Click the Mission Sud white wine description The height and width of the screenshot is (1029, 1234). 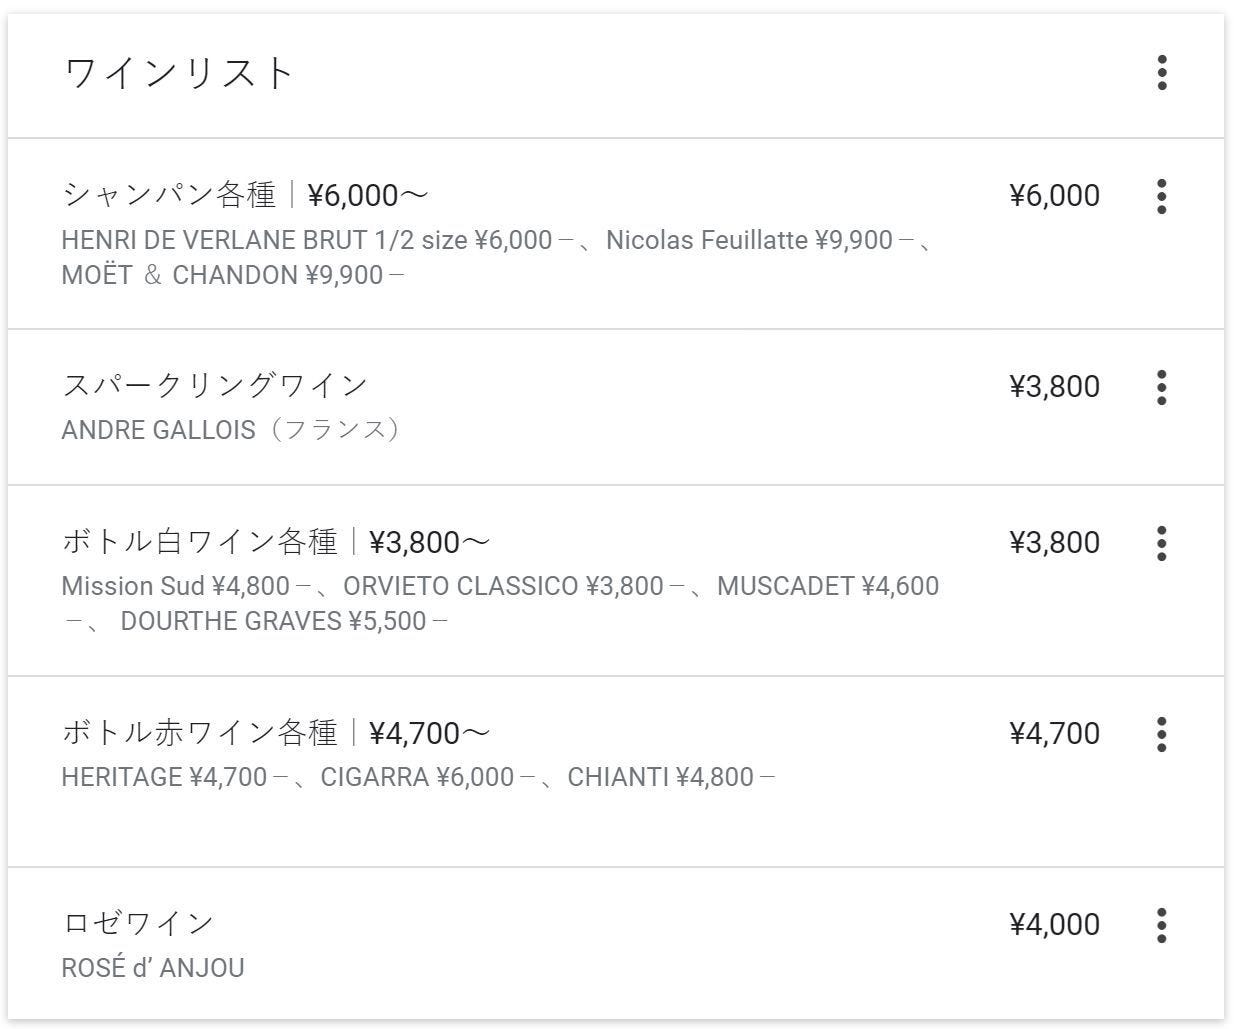500,603
